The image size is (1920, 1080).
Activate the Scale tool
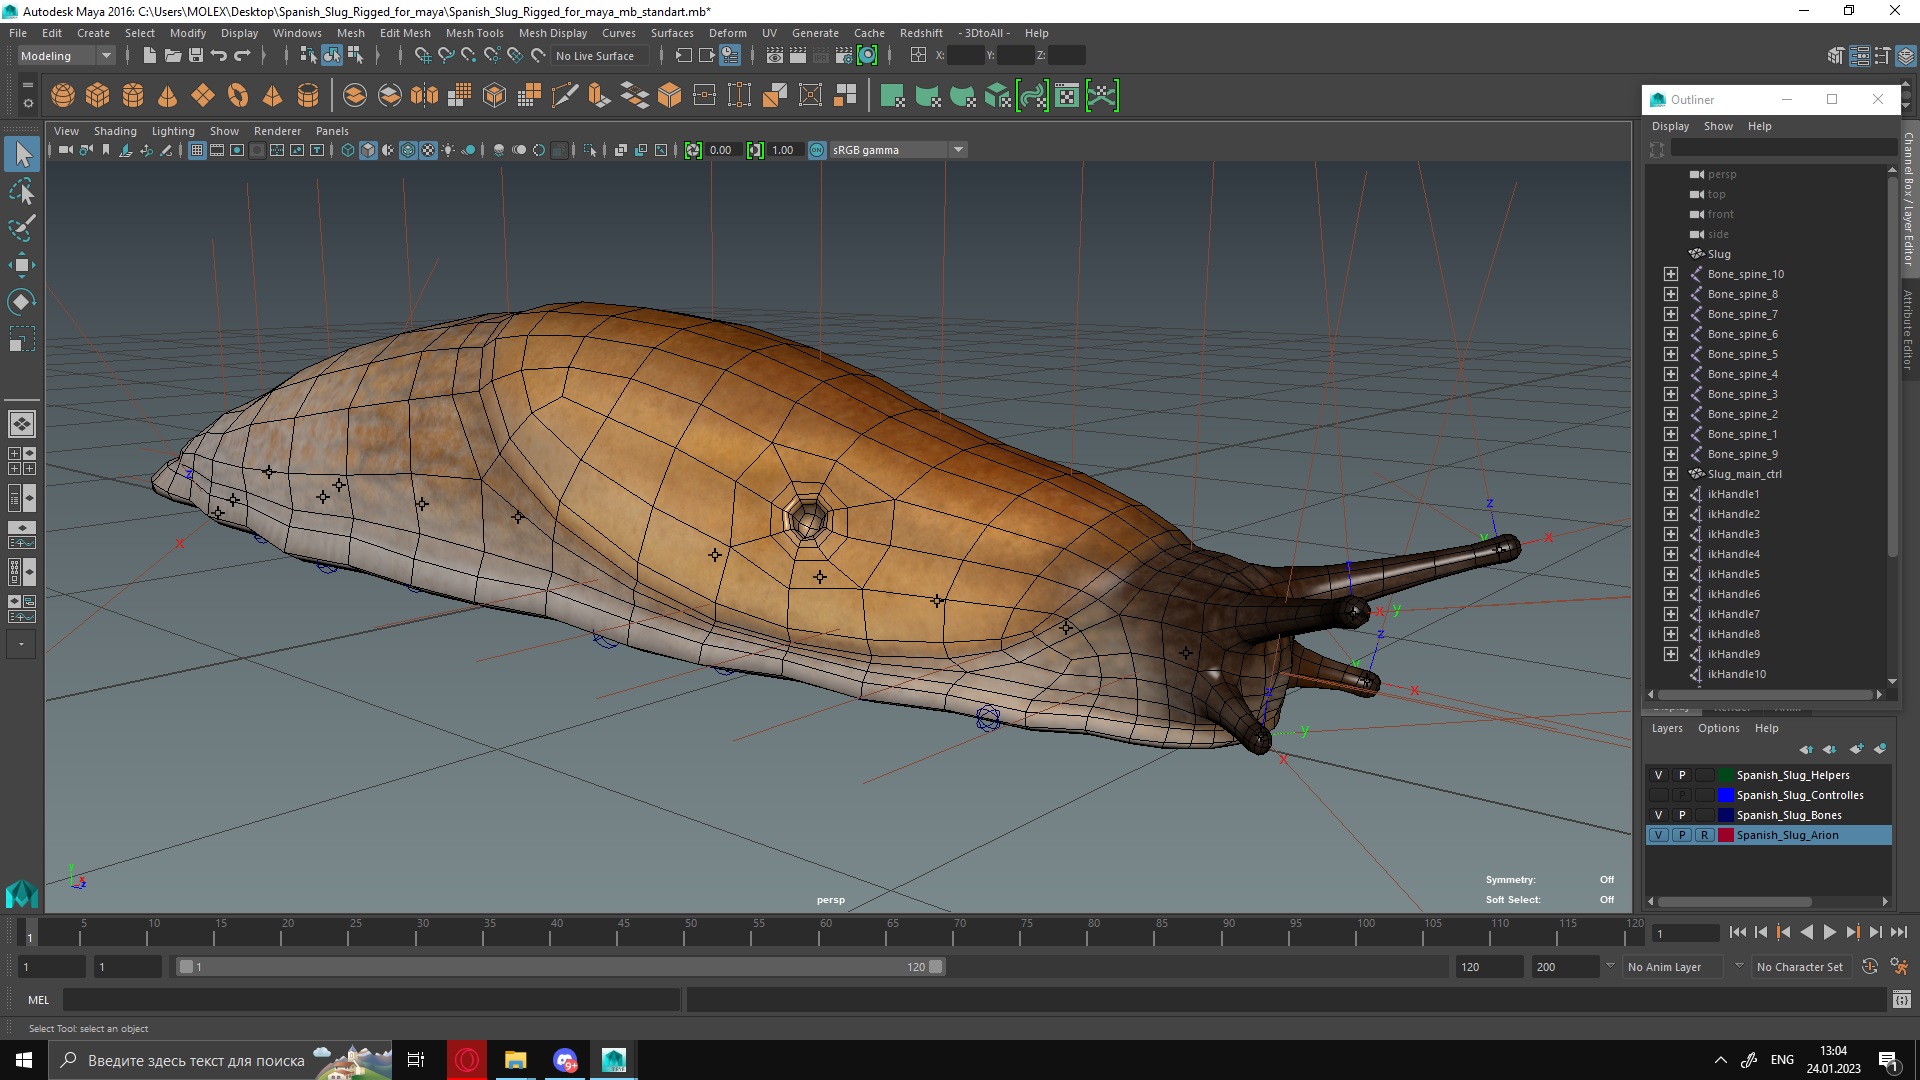coord(22,339)
